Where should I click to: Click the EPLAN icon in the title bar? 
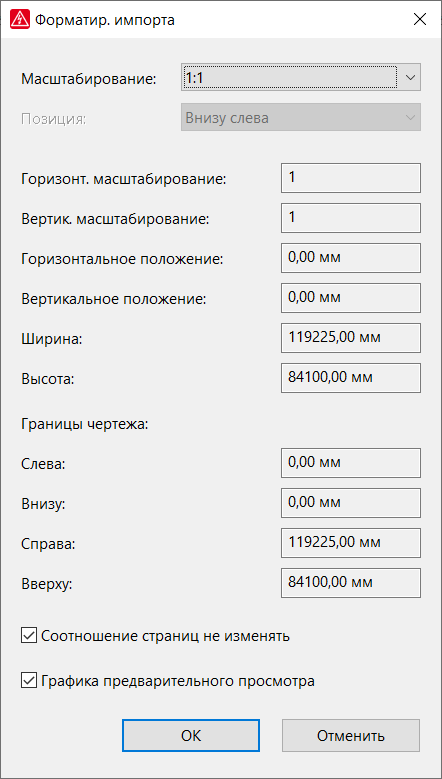20,20
